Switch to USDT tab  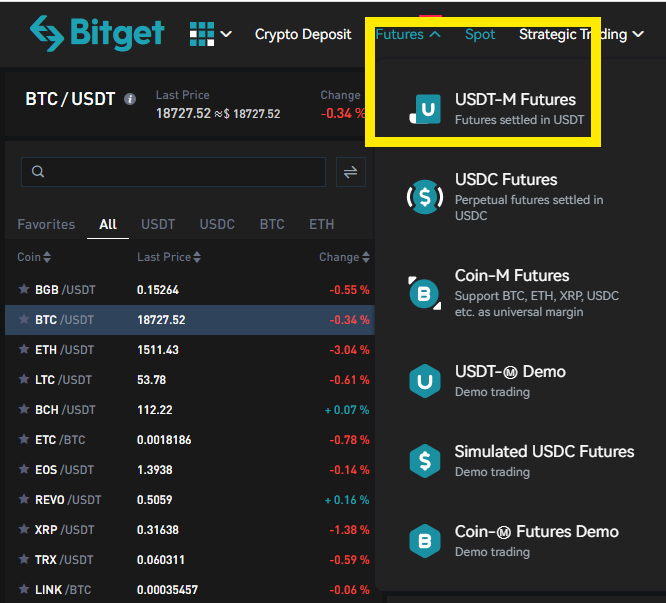pyautogui.click(x=158, y=224)
